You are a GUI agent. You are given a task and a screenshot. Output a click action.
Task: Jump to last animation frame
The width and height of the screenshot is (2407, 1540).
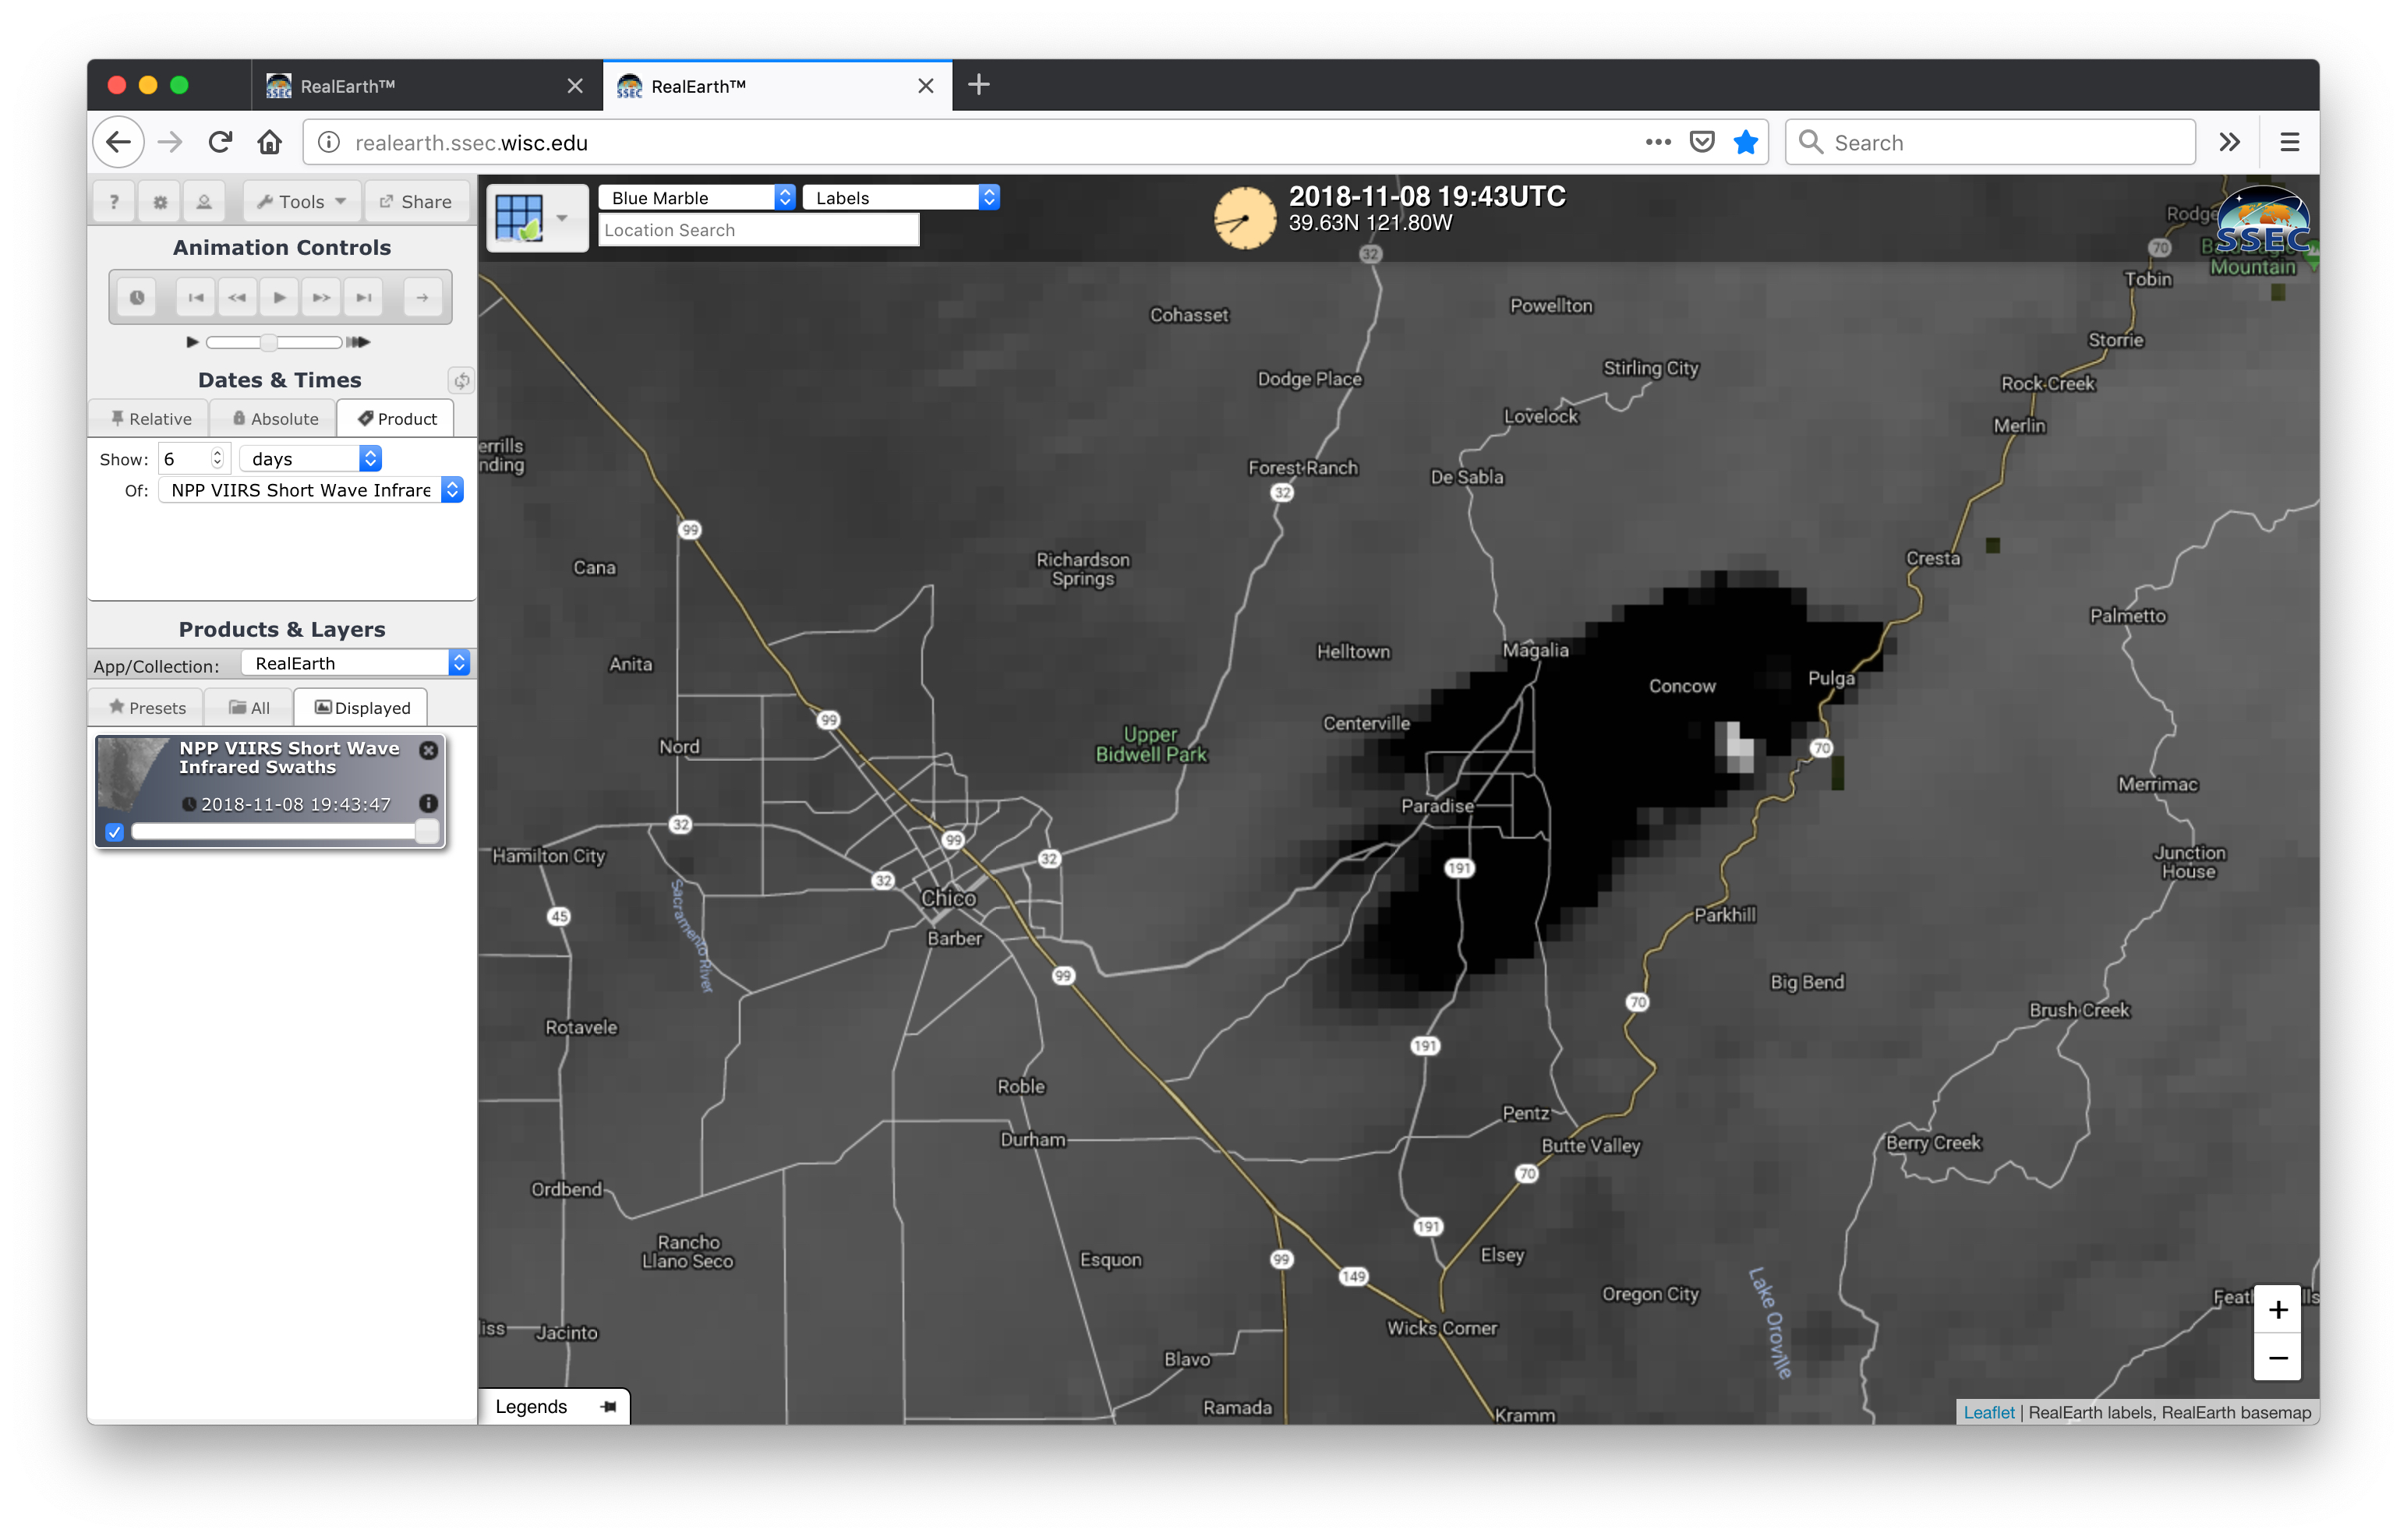(363, 297)
